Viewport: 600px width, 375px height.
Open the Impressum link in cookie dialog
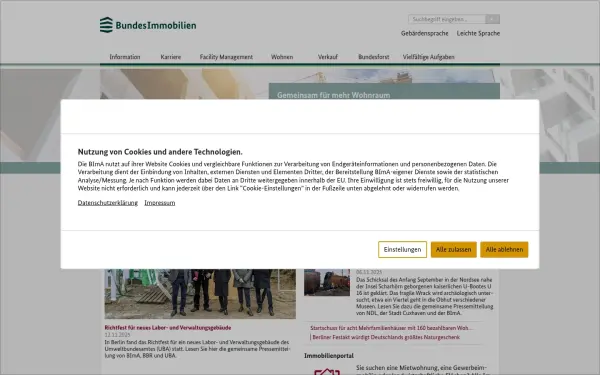pyautogui.click(x=160, y=203)
